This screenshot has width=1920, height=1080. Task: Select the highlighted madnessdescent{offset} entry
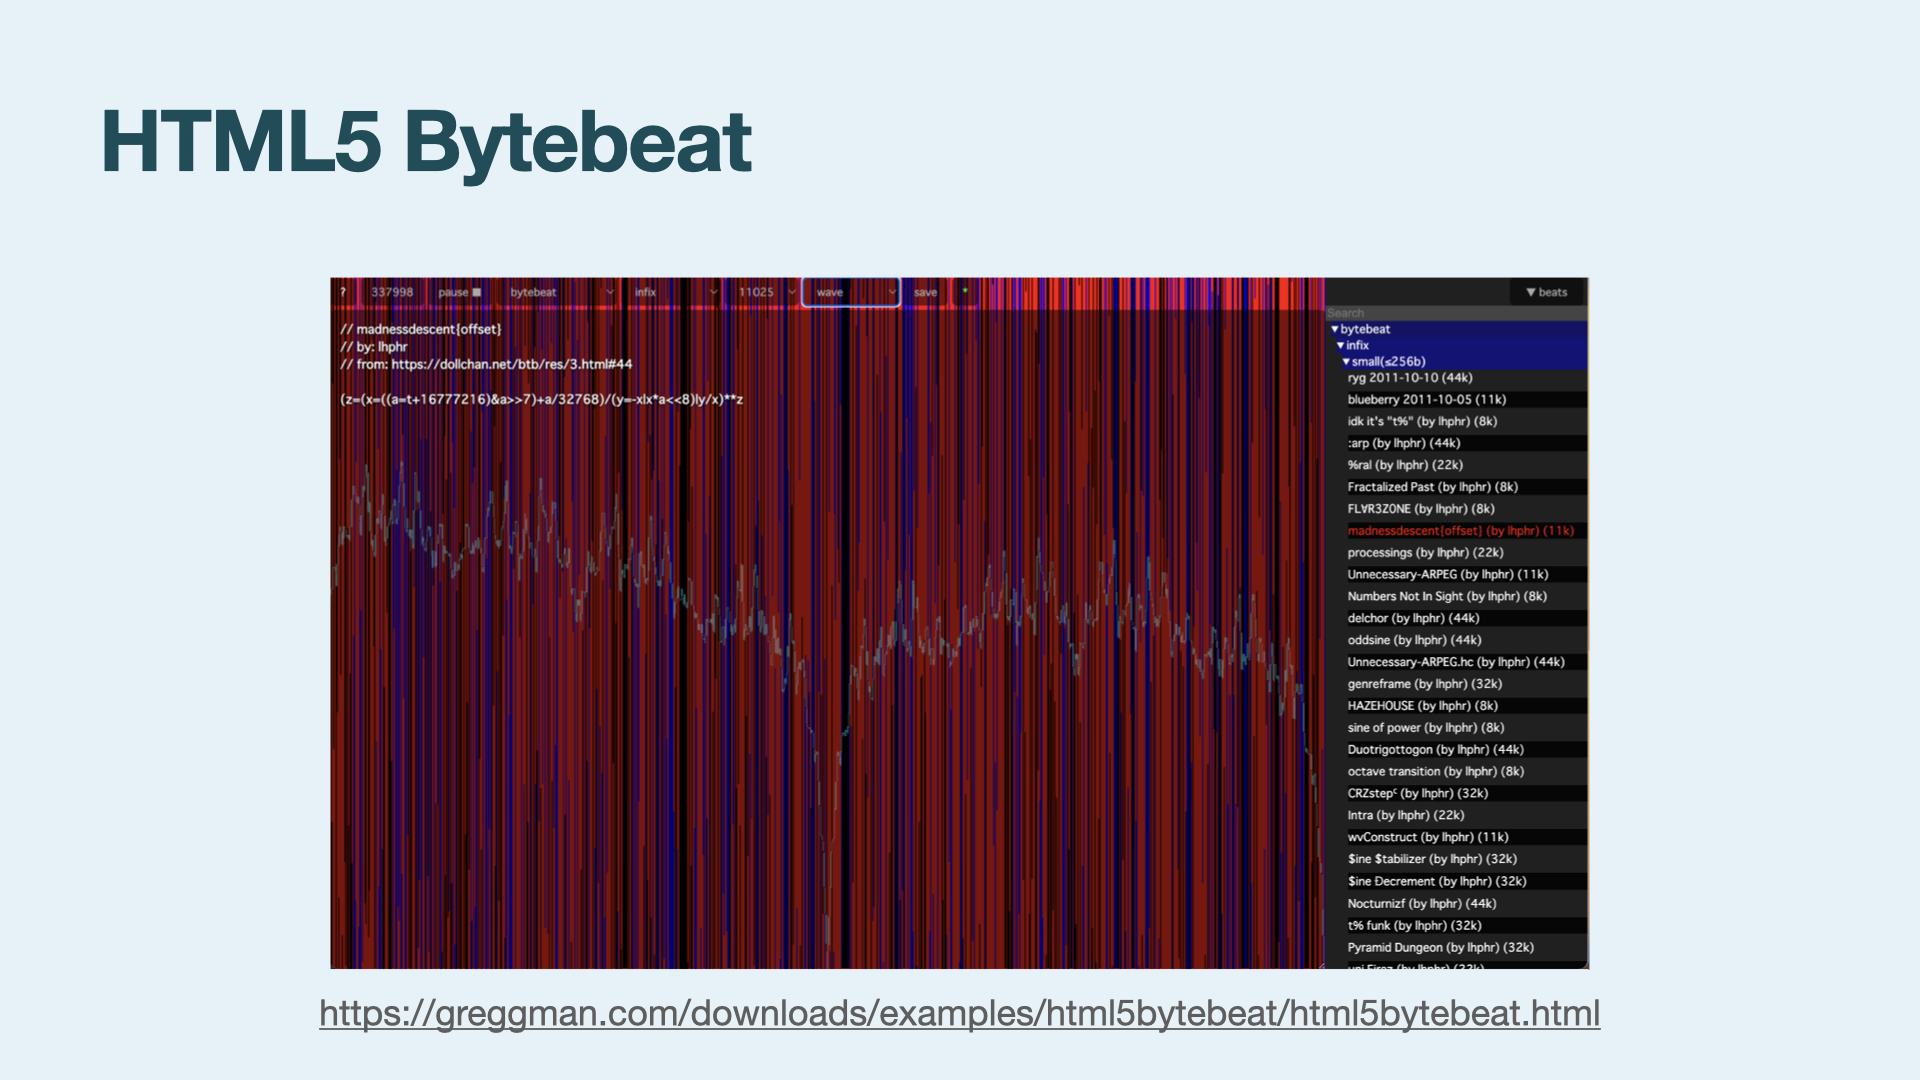pos(1460,531)
